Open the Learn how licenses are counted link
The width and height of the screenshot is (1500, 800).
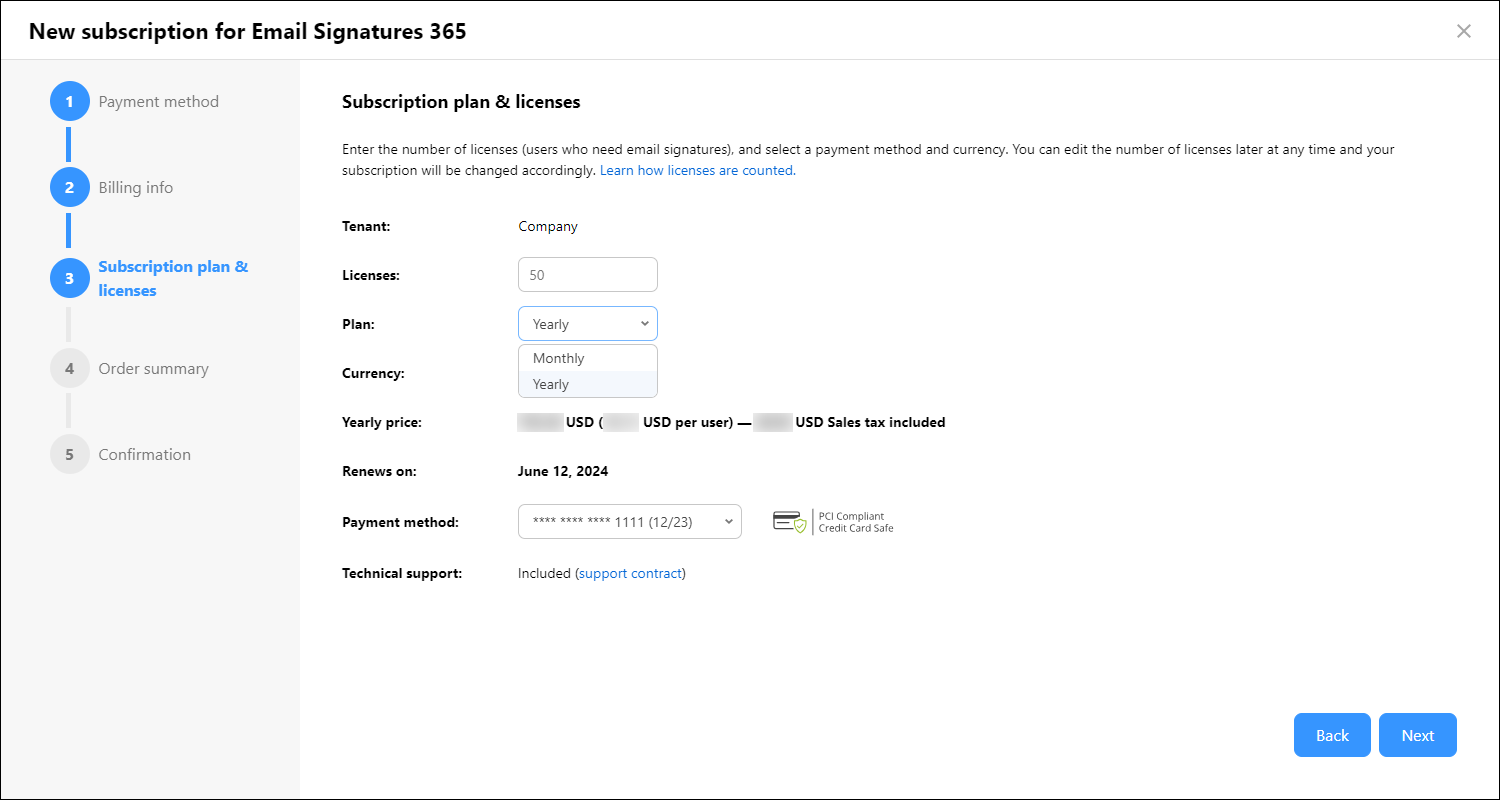click(697, 170)
